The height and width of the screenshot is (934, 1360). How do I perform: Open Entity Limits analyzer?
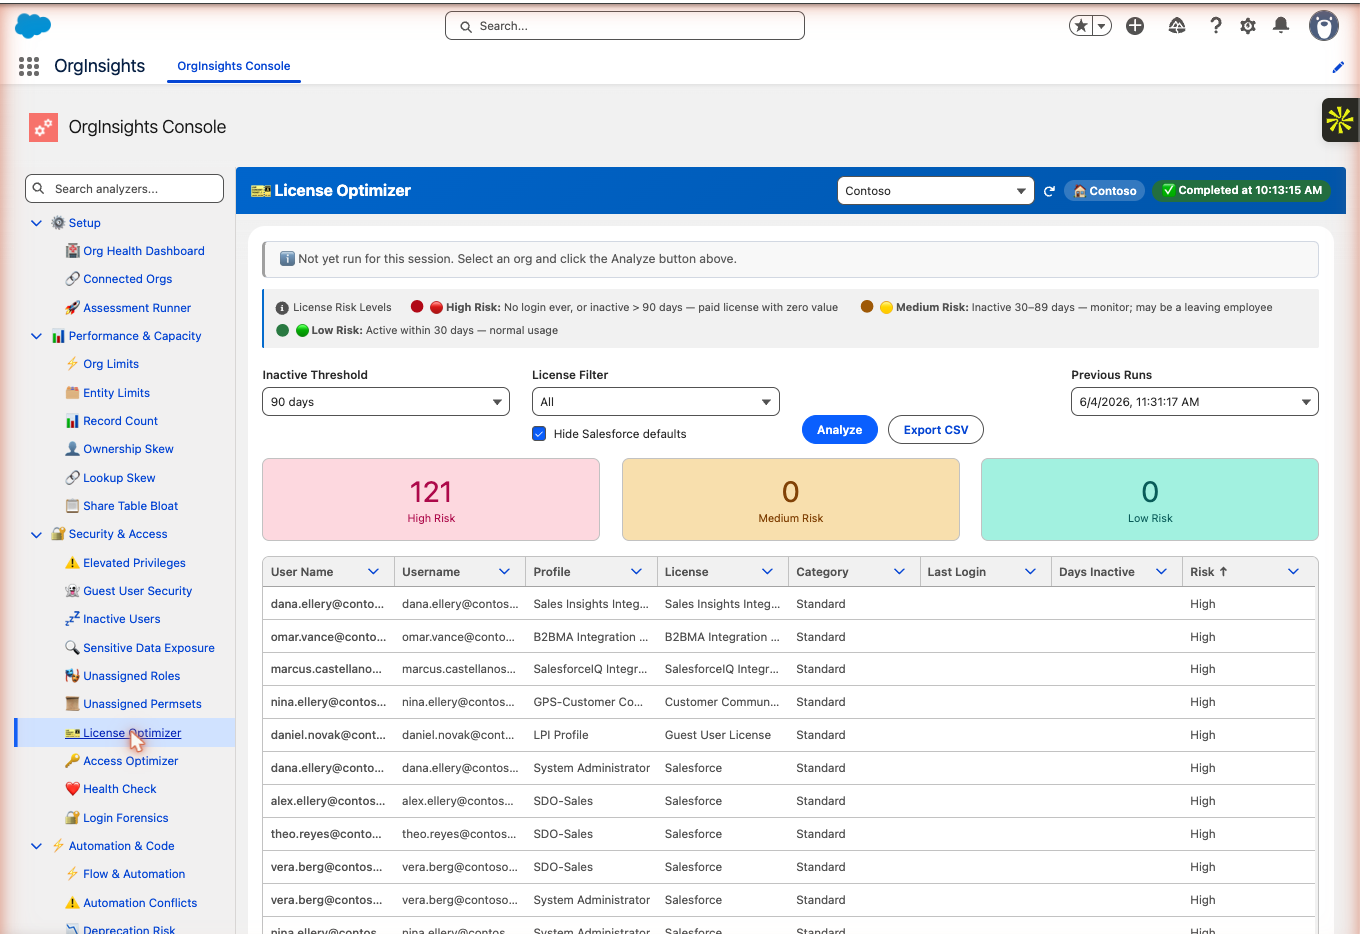point(116,393)
